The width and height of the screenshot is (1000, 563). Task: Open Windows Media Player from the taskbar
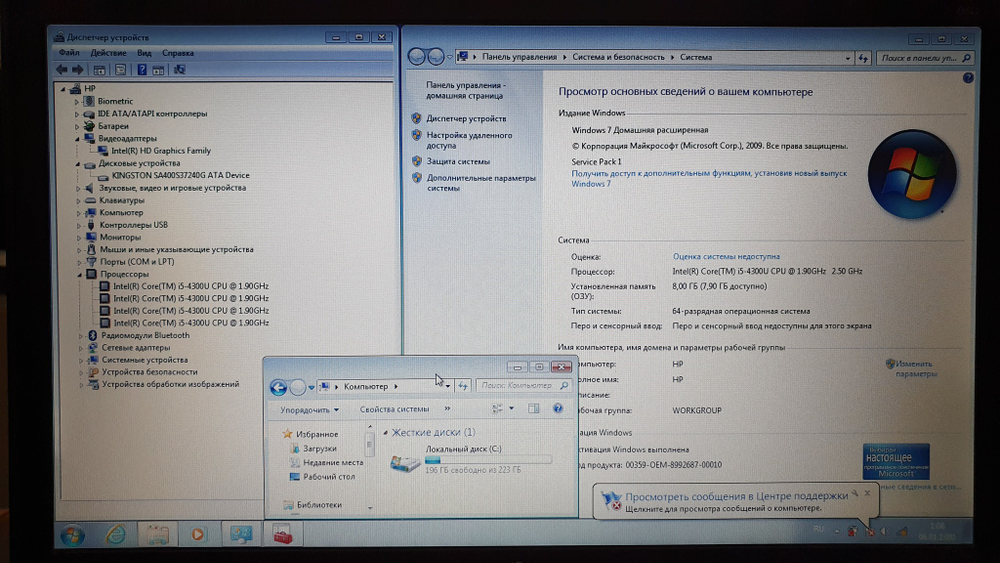tap(198, 534)
